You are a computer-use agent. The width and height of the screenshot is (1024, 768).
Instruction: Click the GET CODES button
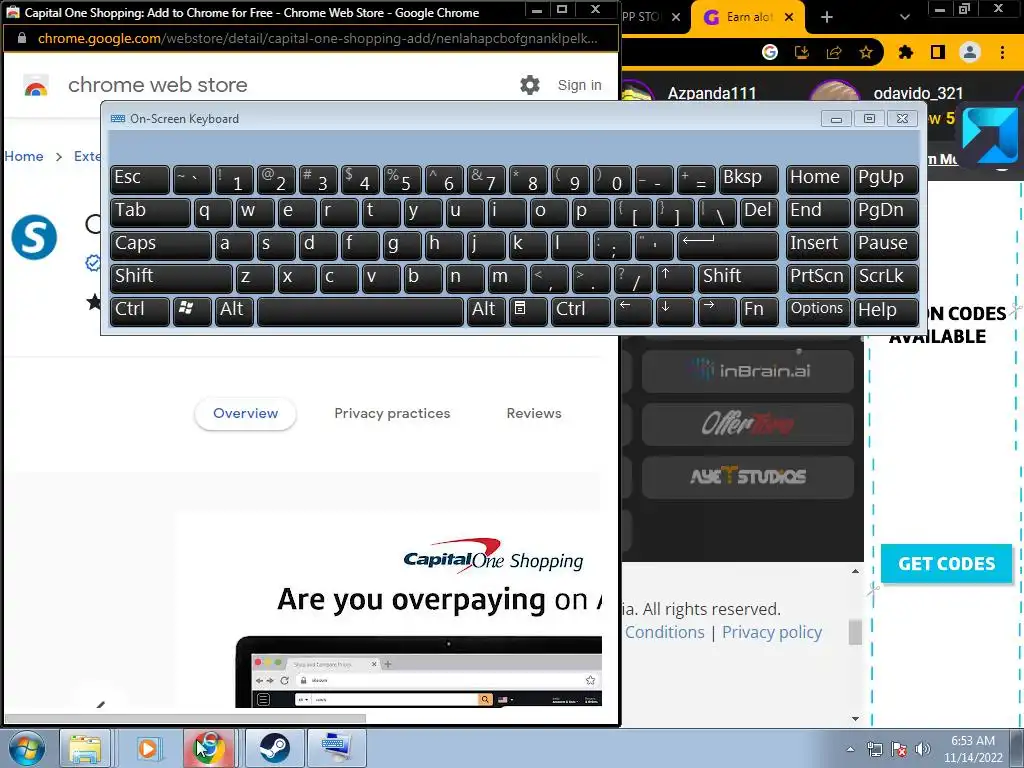coord(946,564)
